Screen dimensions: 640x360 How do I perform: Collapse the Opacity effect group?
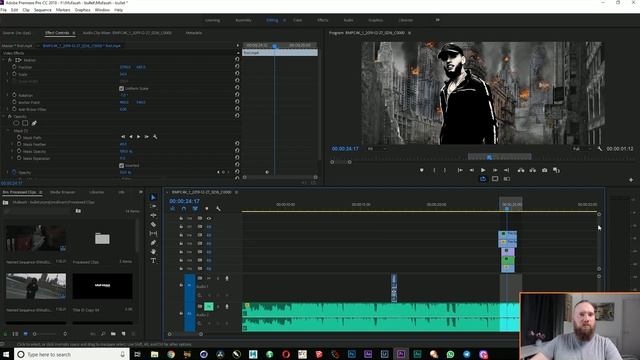(4, 116)
